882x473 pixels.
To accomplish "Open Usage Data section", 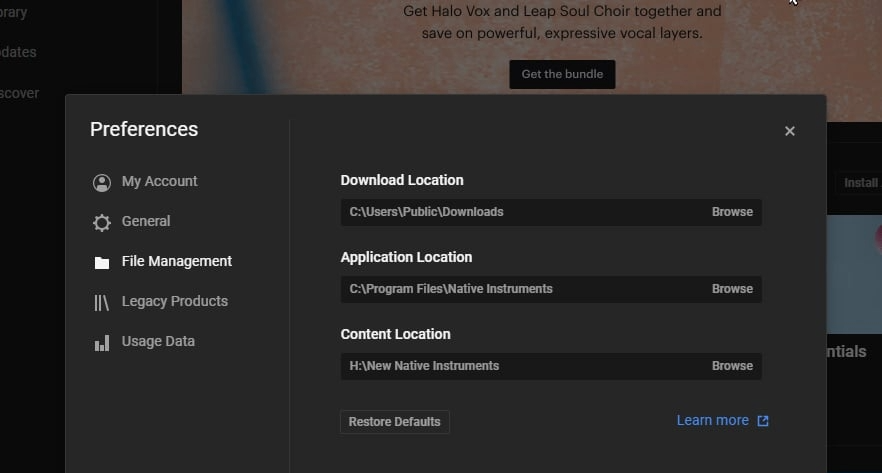I will (158, 341).
